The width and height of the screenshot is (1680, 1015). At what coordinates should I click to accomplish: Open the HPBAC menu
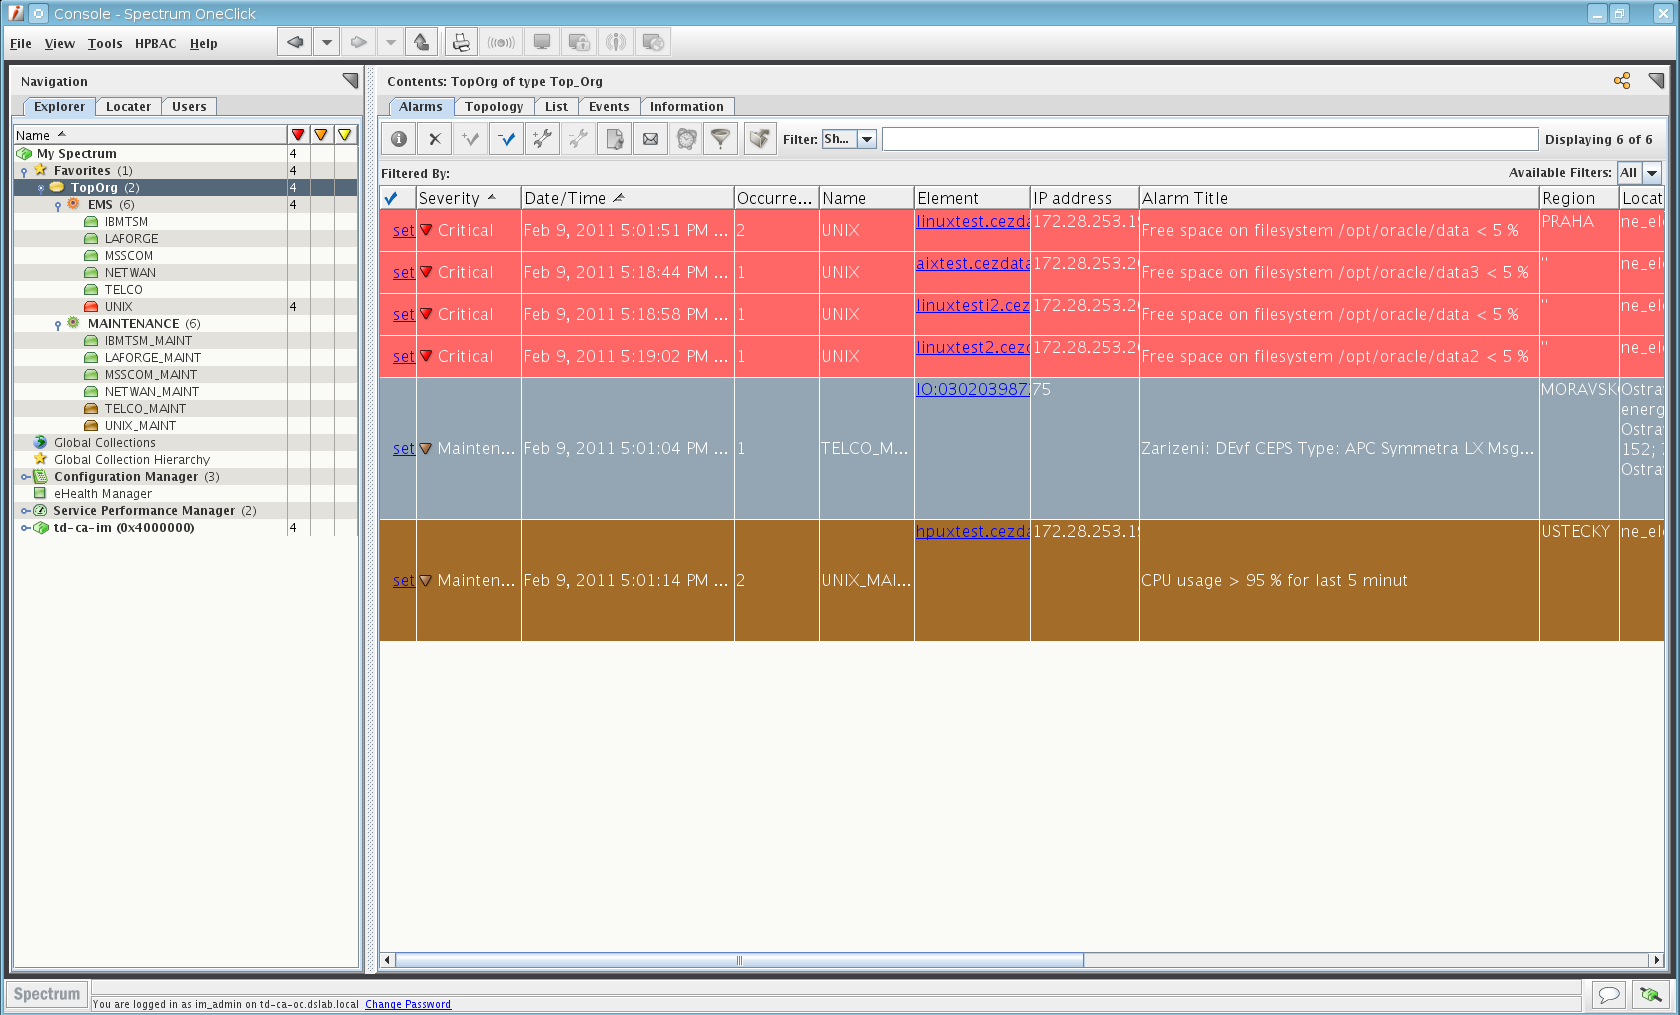[x=155, y=43]
